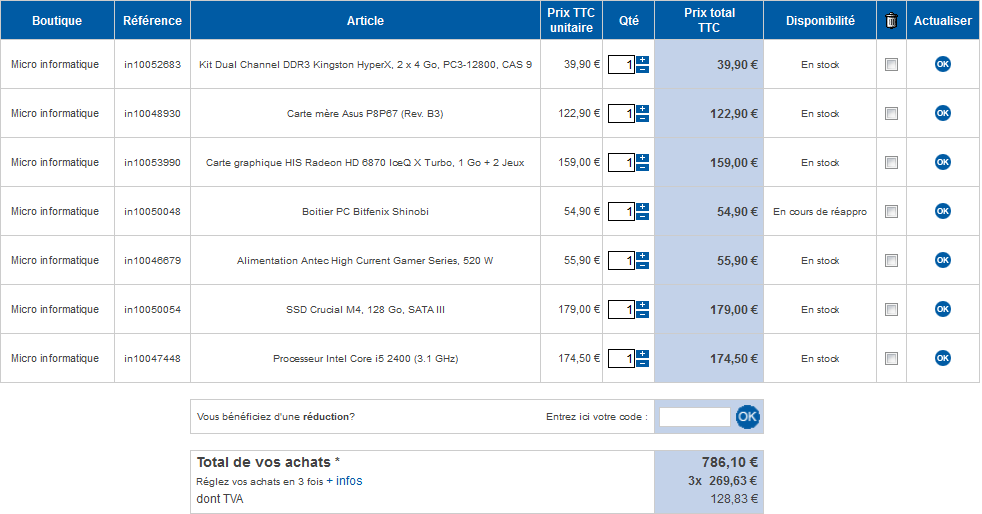
Task: Click the Disponibilité column header
Action: 820,20
